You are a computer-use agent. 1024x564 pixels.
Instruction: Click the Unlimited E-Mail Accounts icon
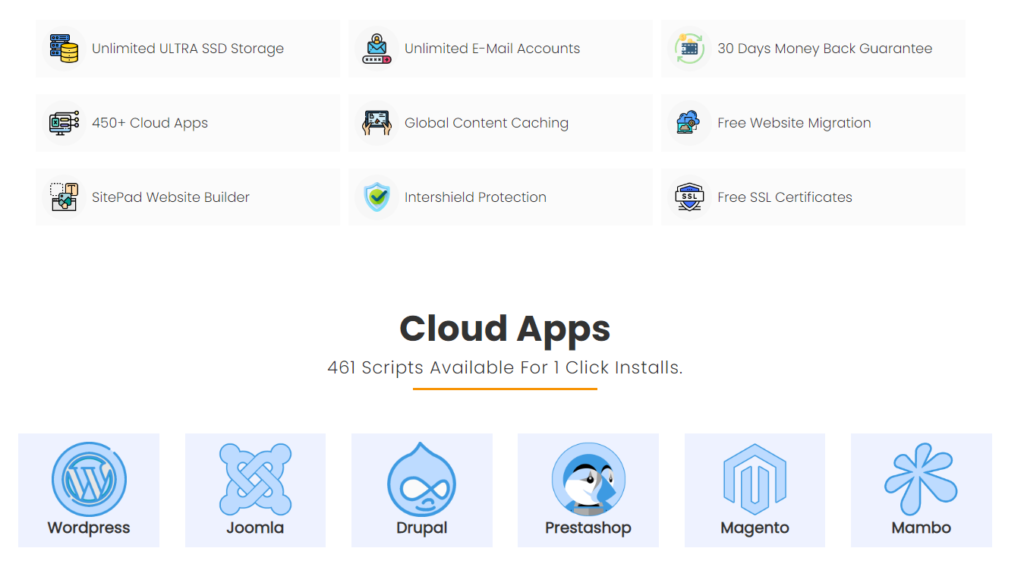(x=377, y=48)
